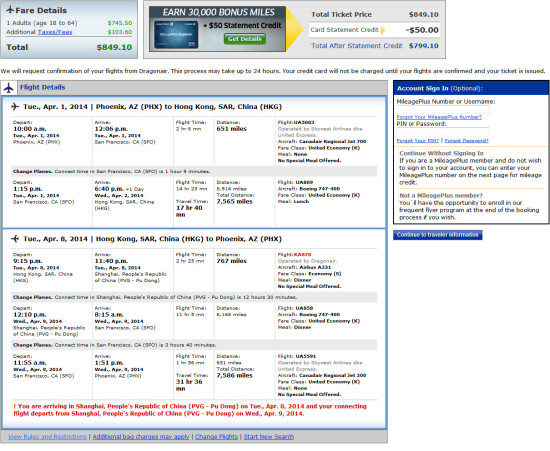Click the $799.10 total after credit
The width and height of the screenshot is (550, 451).
424,46
